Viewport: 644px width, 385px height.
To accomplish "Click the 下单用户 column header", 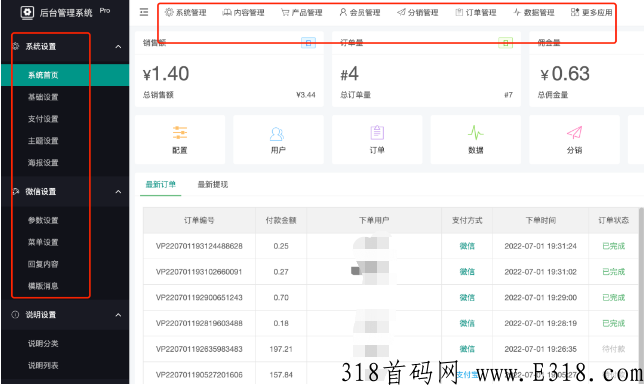I will pyautogui.click(x=374, y=221).
